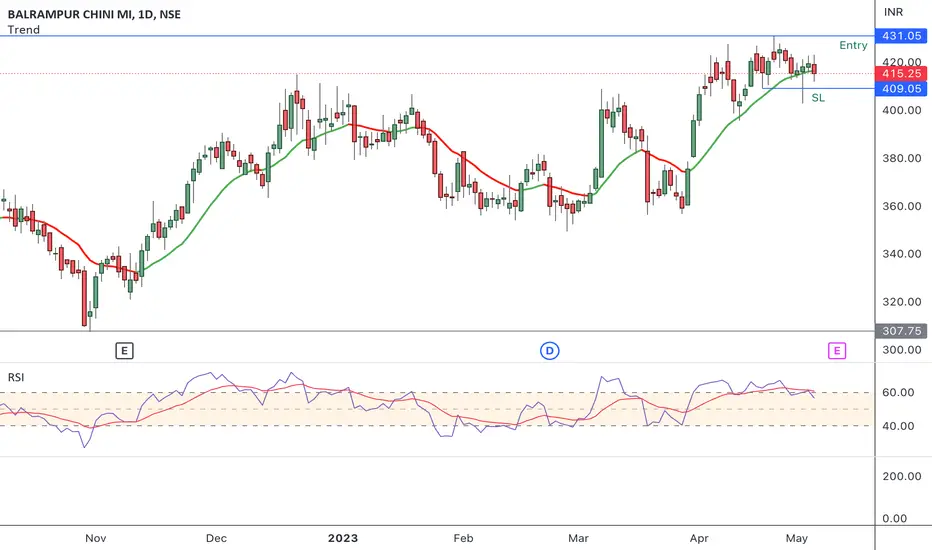Click the blue D dividend marker
This screenshot has height=550, width=932.
pyautogui.click(x=550, y=351)
